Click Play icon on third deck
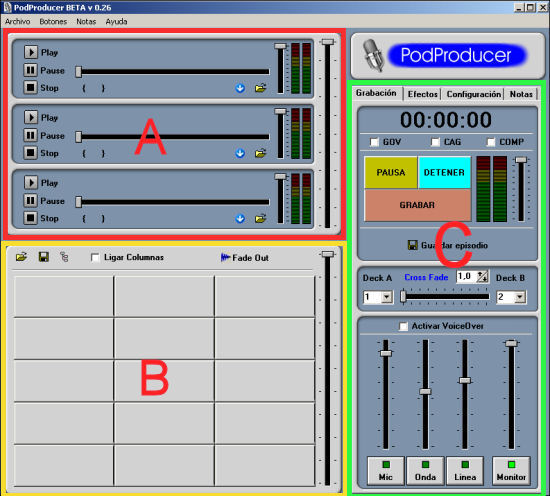The height and width of the screenshot is (496, 550). pos(31,183)
